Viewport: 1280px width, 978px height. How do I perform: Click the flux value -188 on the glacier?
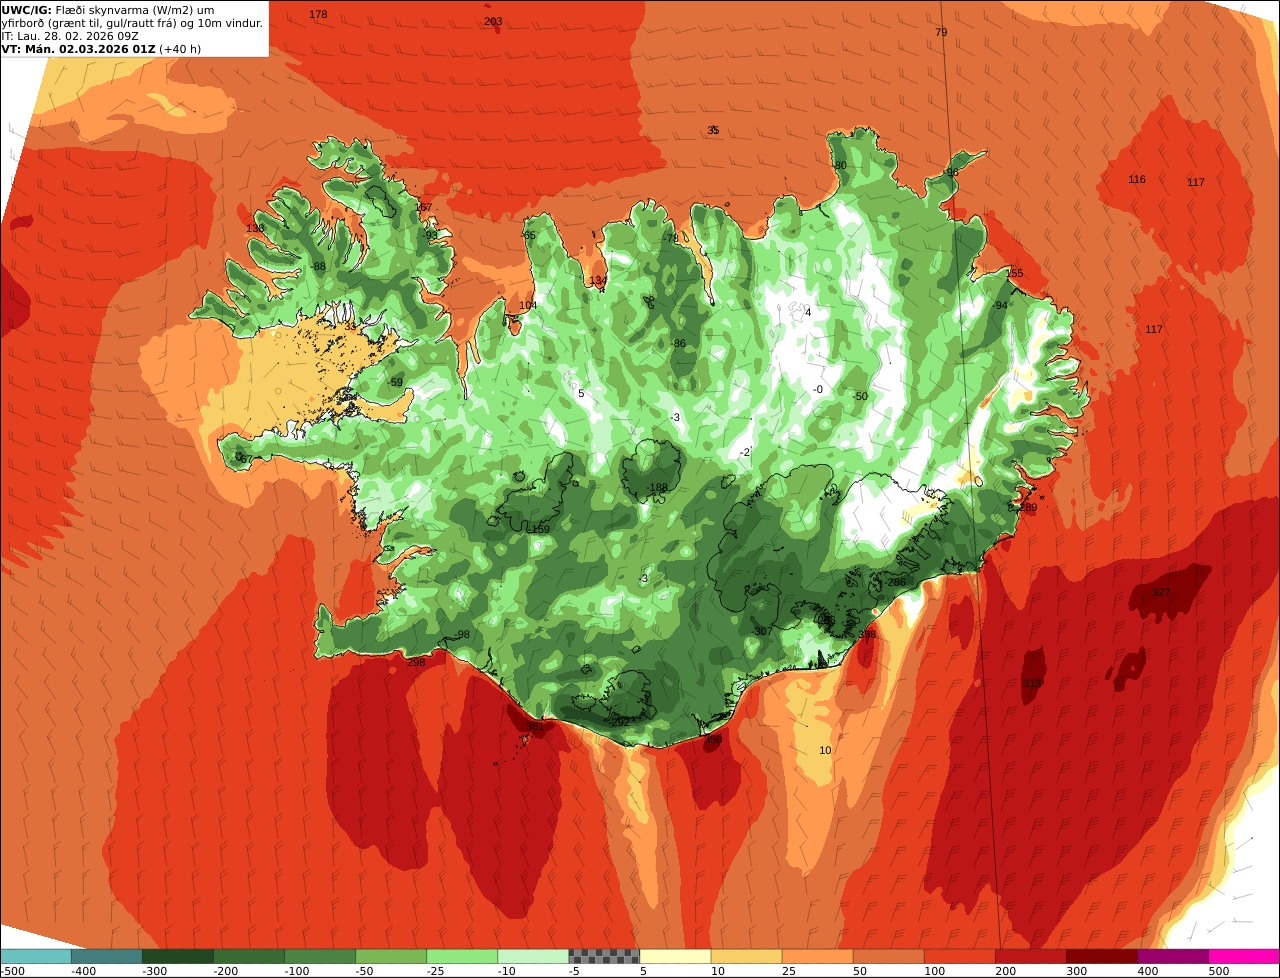pos(656,487)
